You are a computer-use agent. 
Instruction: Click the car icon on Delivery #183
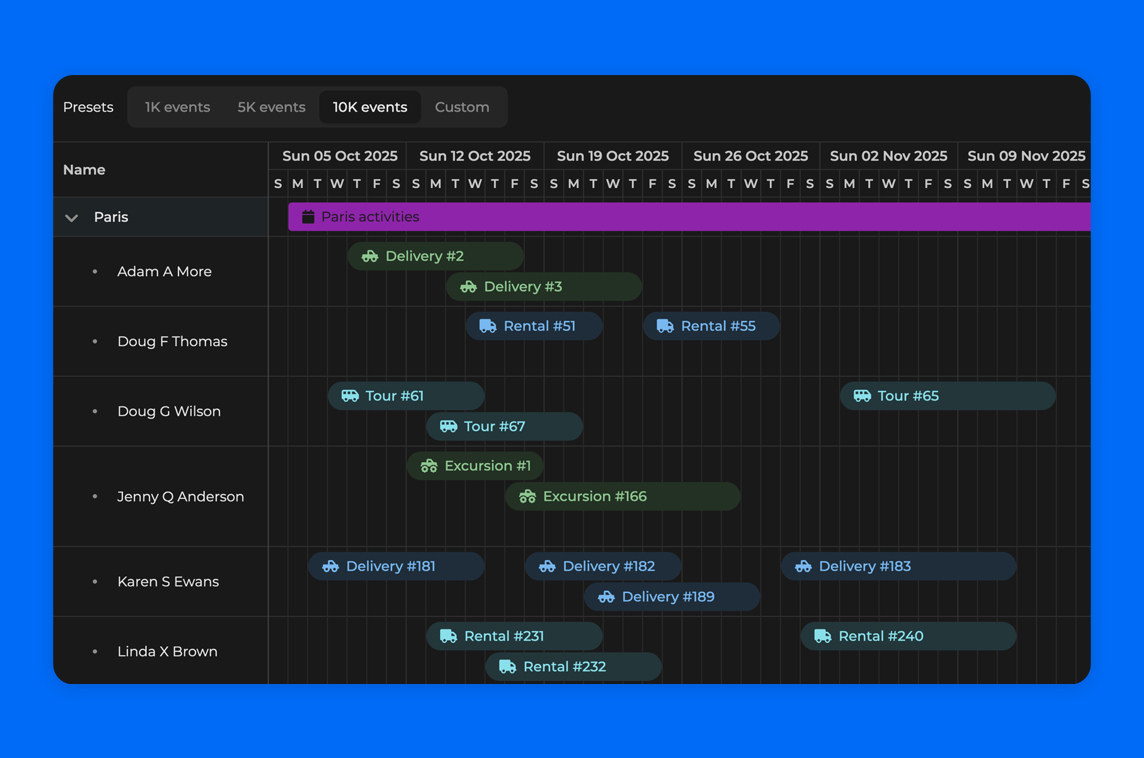point(803,567)
